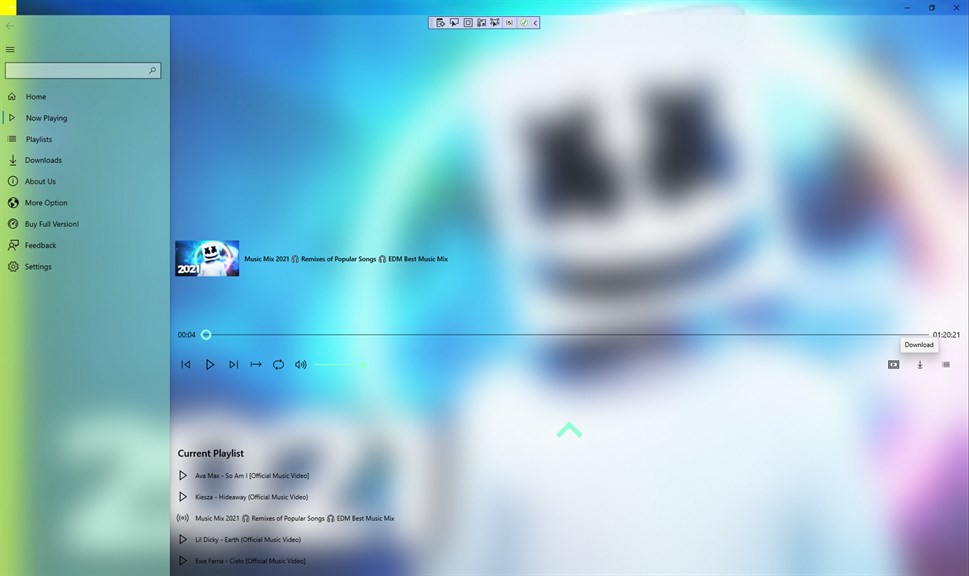Collapse the debug toolbar with chevron

pos(535,23)
